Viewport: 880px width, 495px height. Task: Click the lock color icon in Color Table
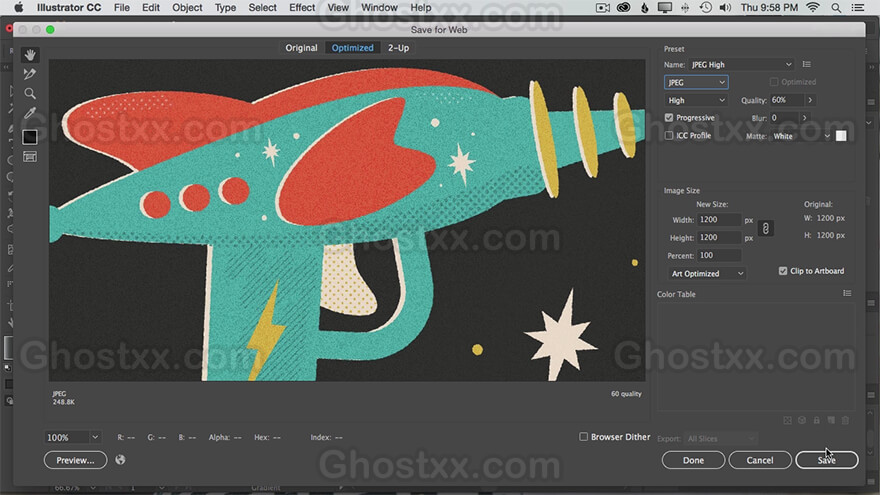817,420
